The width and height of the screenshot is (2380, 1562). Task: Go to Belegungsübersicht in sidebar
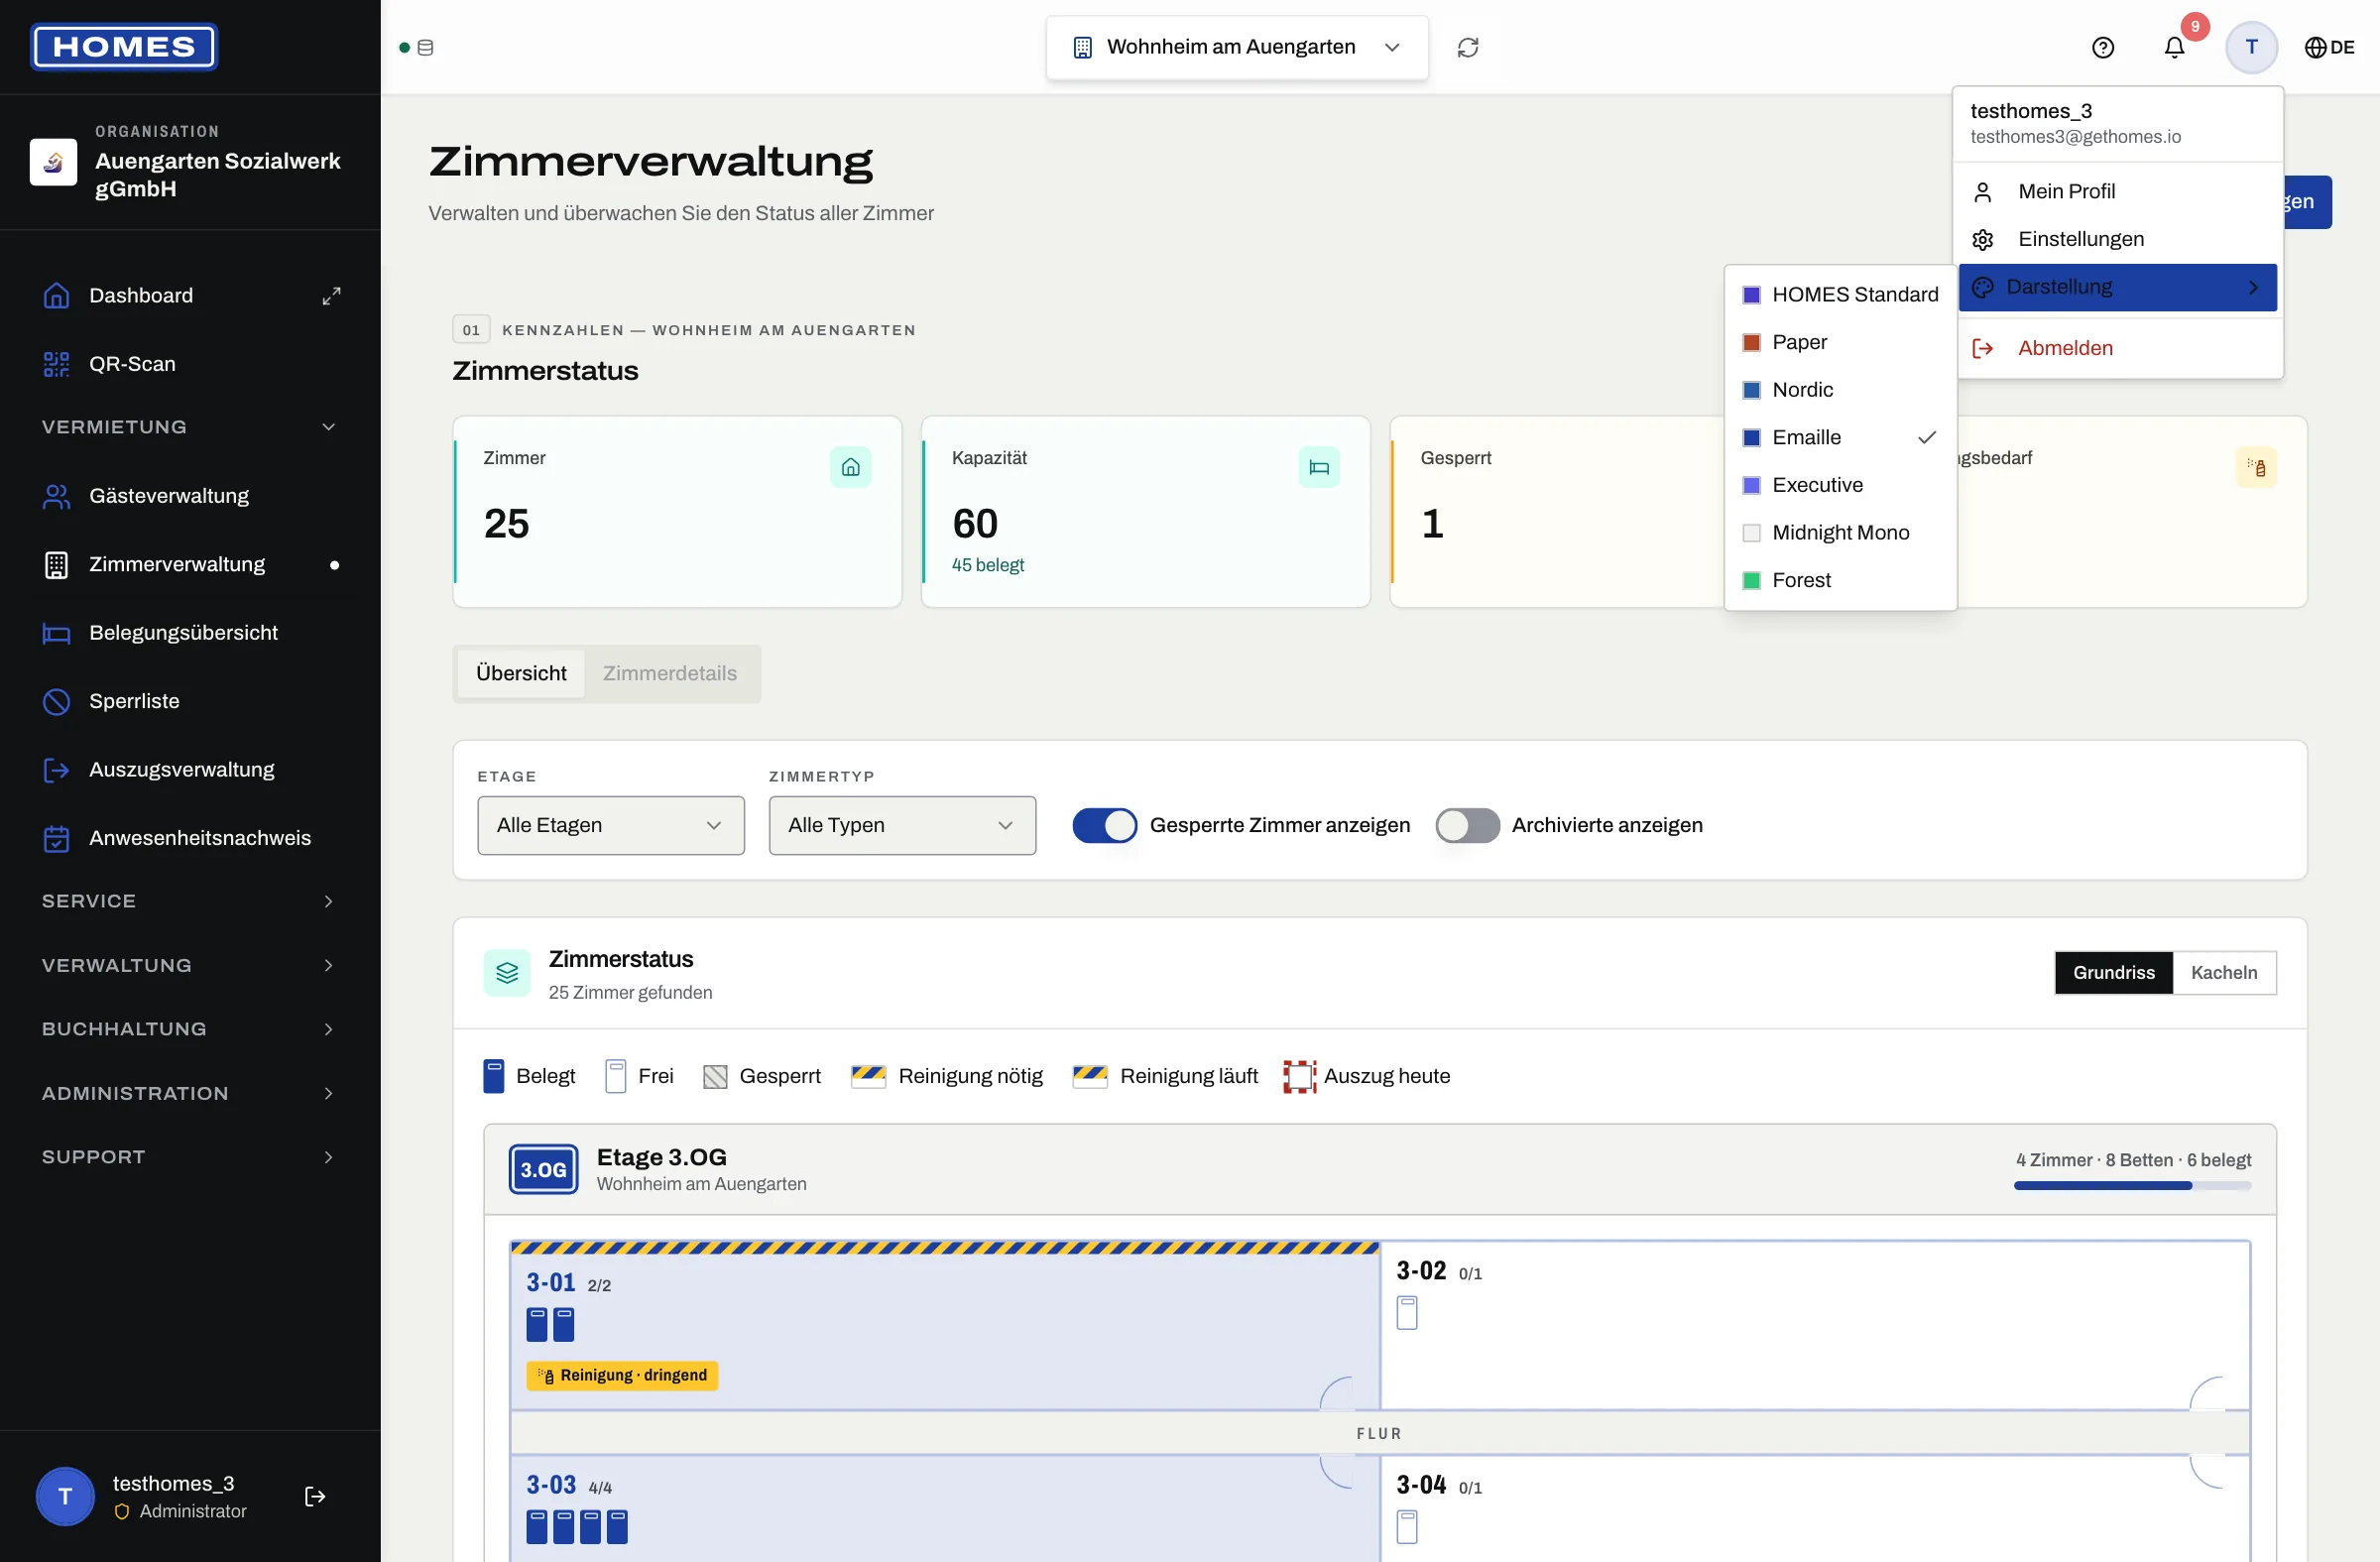click(190, 633)
